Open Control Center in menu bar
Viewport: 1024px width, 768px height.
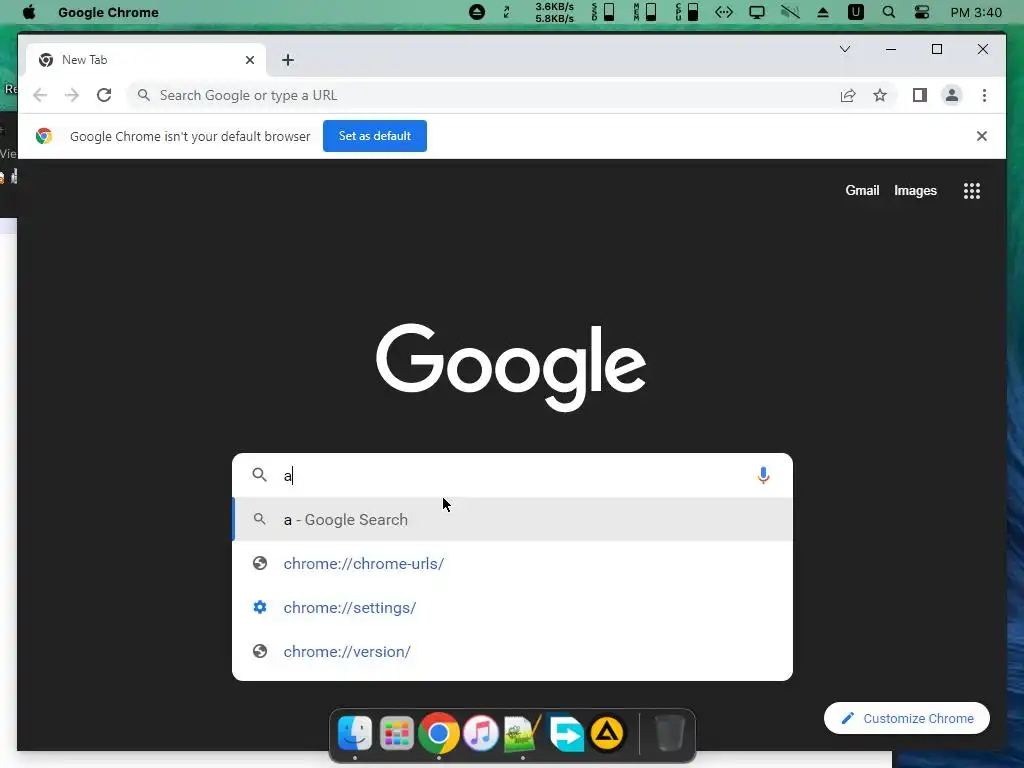[x=921, y=12]
